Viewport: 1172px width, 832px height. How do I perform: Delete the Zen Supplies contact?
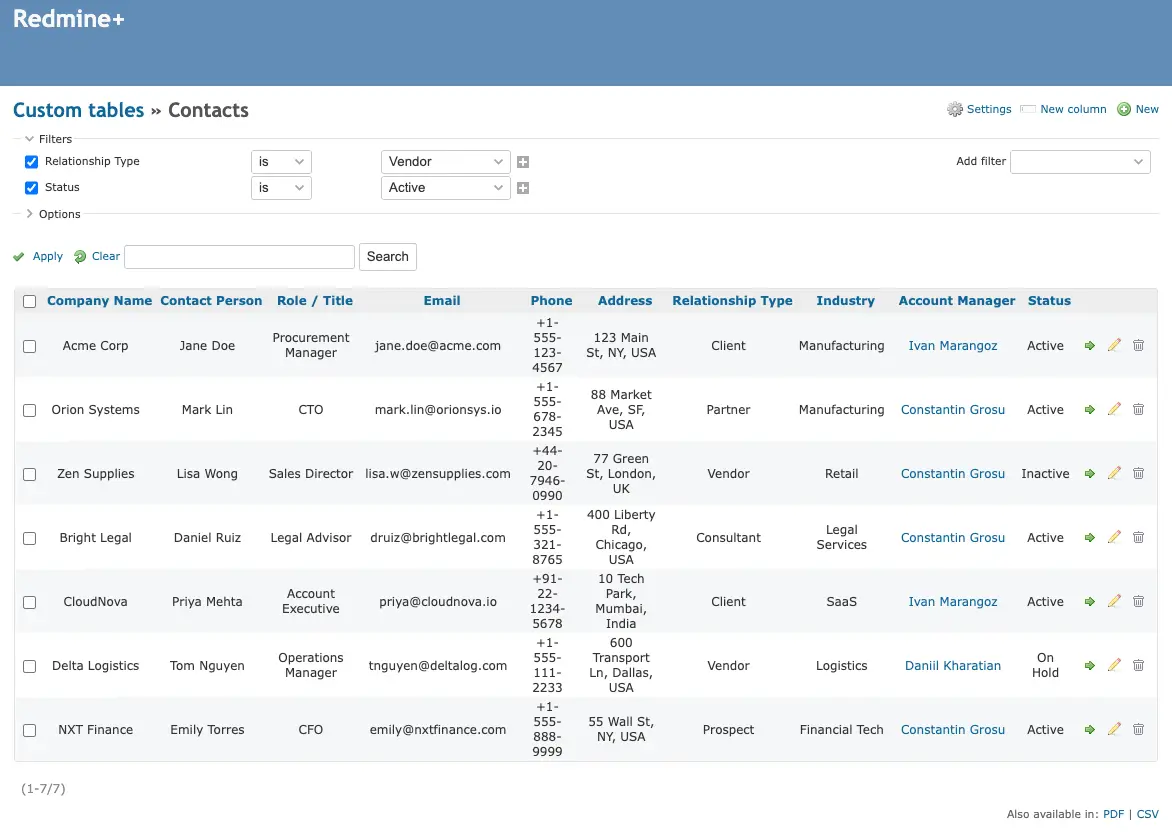tap(1138, 473)
